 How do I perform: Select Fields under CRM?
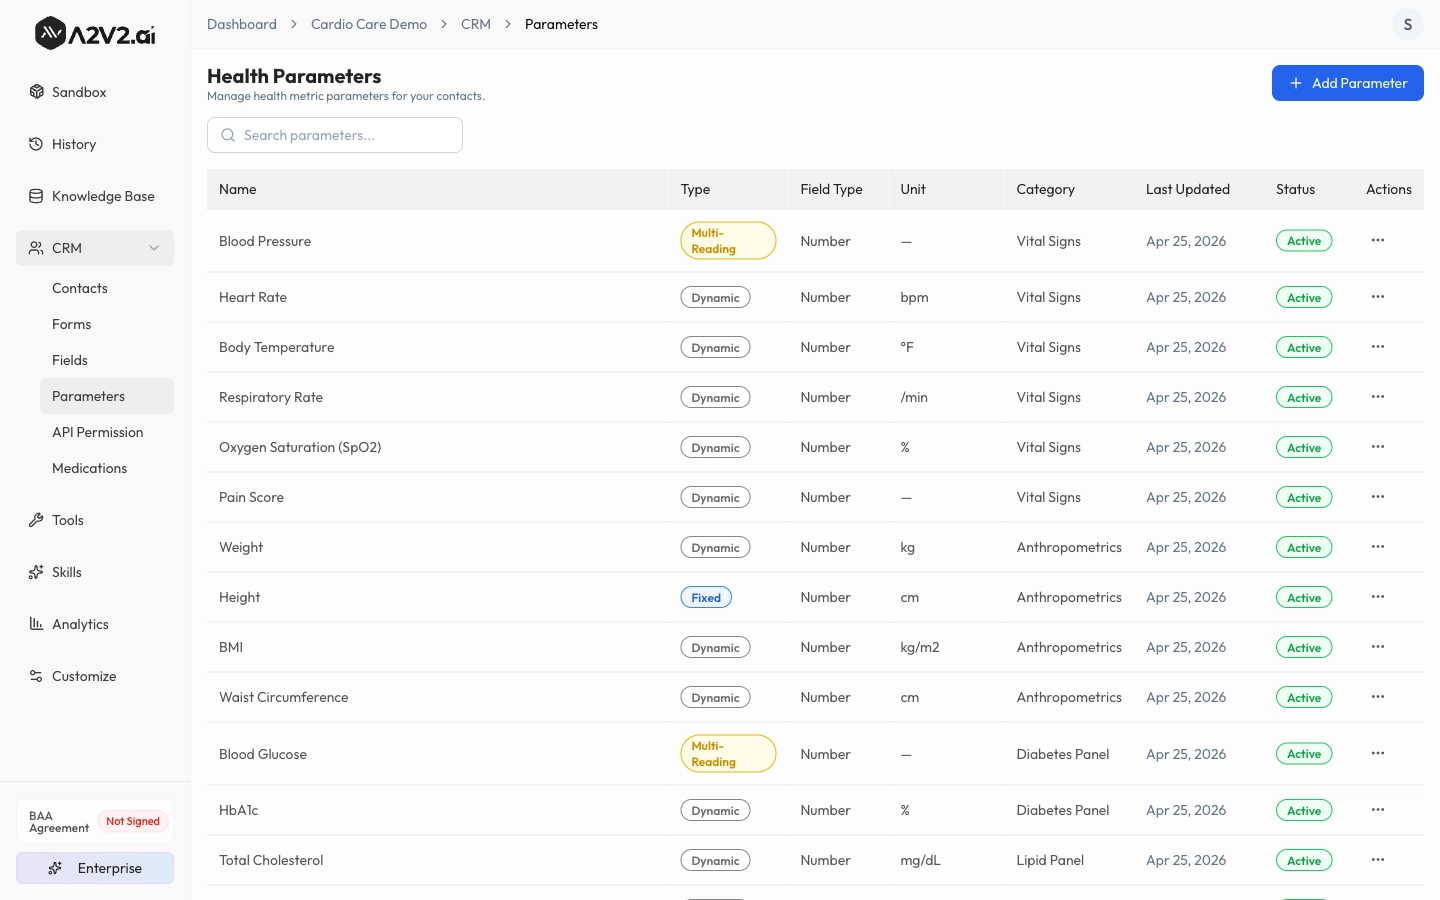(x=70, y=360)
